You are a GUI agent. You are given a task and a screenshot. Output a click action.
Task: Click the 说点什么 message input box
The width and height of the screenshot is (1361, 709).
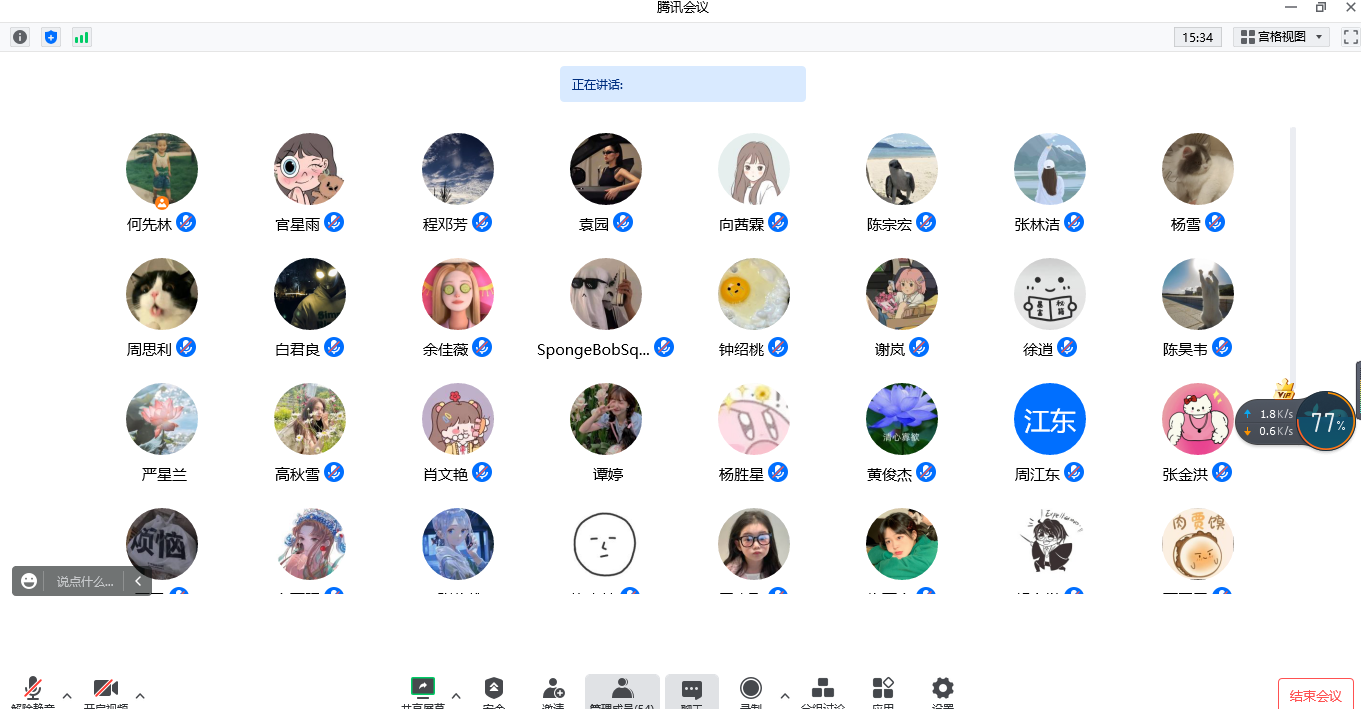84,581
